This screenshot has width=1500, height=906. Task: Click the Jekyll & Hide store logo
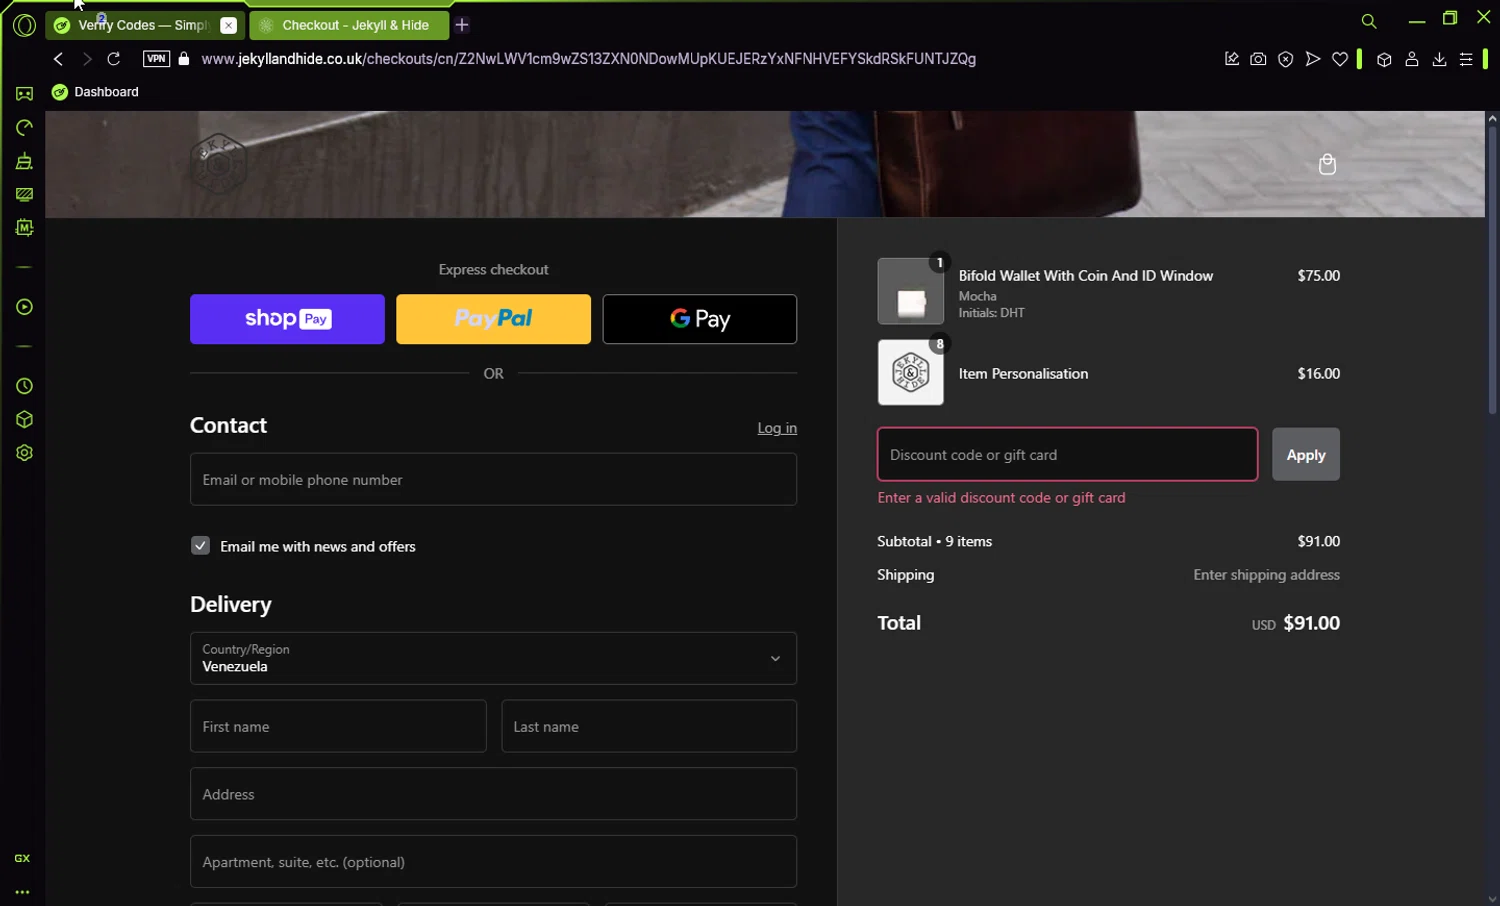click(218, 163)
